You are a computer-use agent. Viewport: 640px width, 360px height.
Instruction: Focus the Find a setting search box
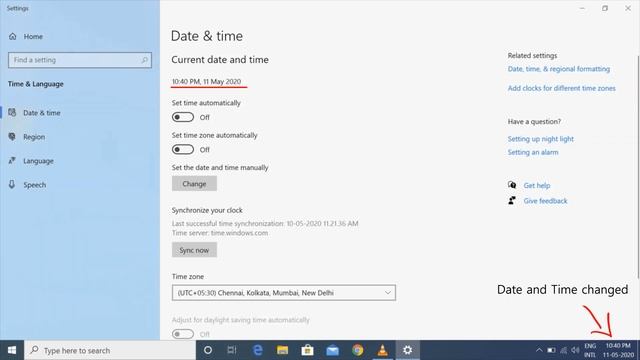point(80,60)
